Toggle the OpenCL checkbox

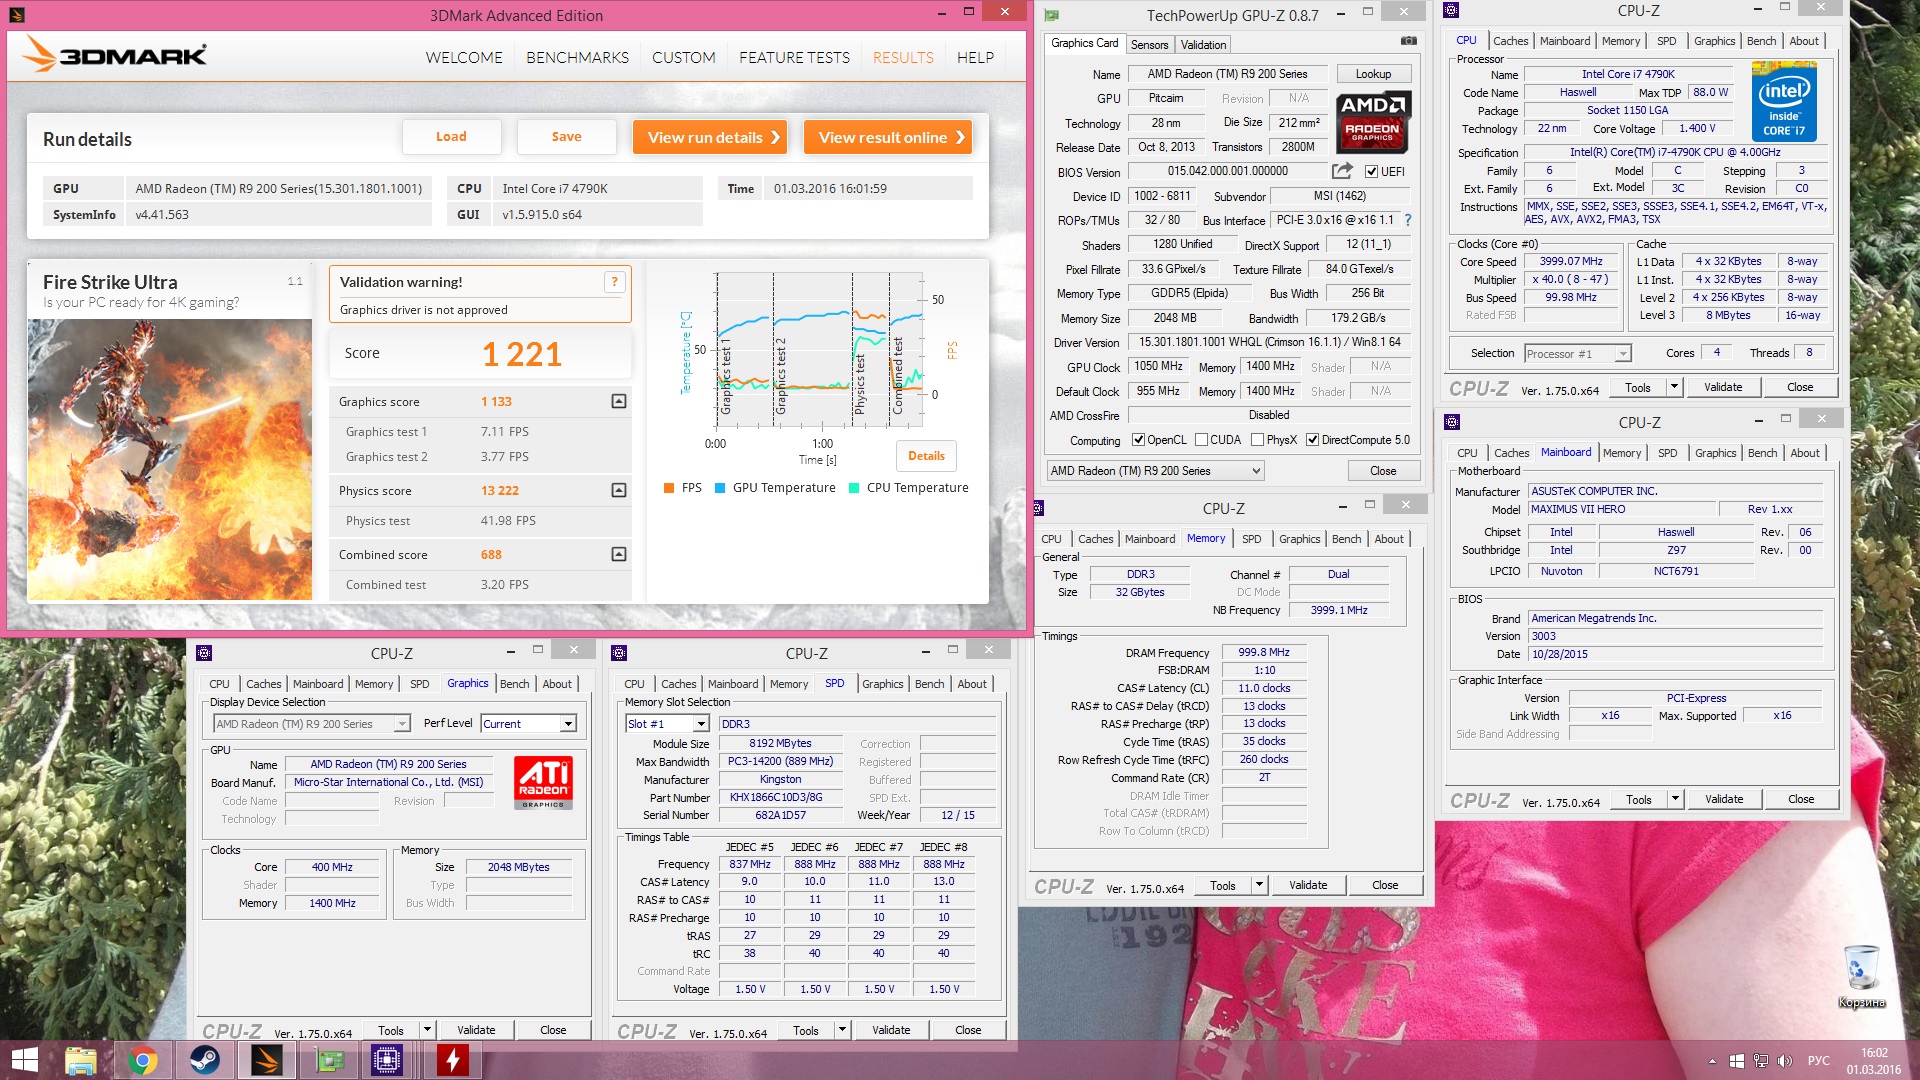(1138, 440)
